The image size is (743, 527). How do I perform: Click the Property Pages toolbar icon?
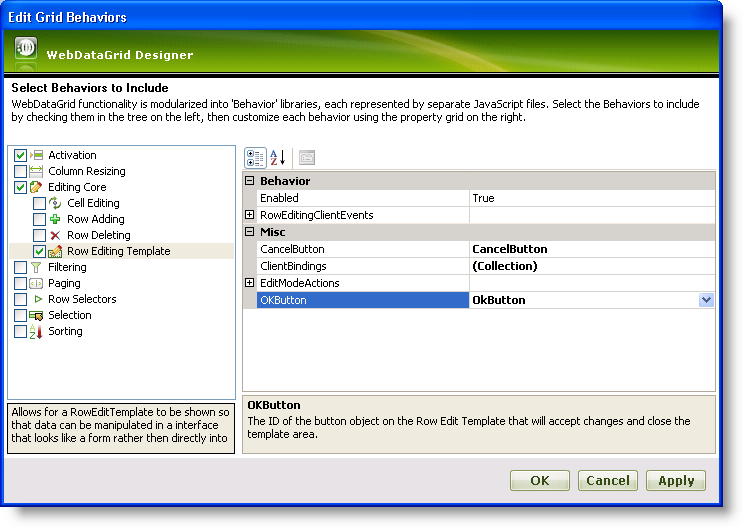307,158
